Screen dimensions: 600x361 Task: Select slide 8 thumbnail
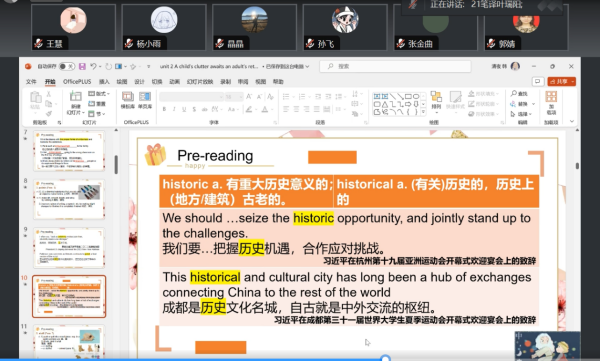(x=69, y=199)
